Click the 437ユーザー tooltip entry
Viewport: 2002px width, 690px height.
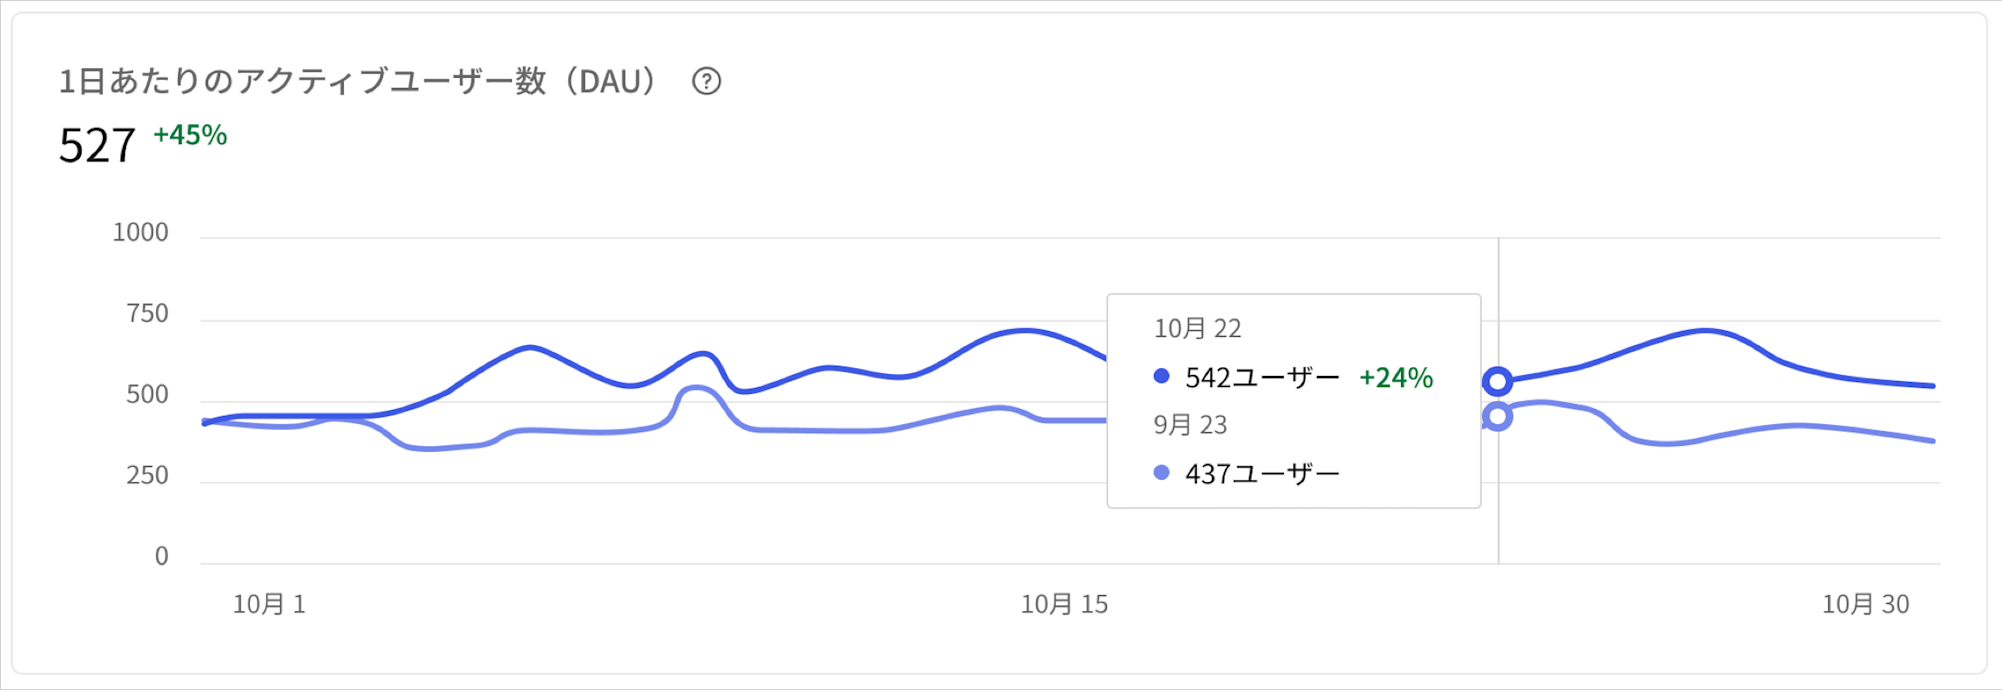pyautogui.click(x=1262, y=474)
